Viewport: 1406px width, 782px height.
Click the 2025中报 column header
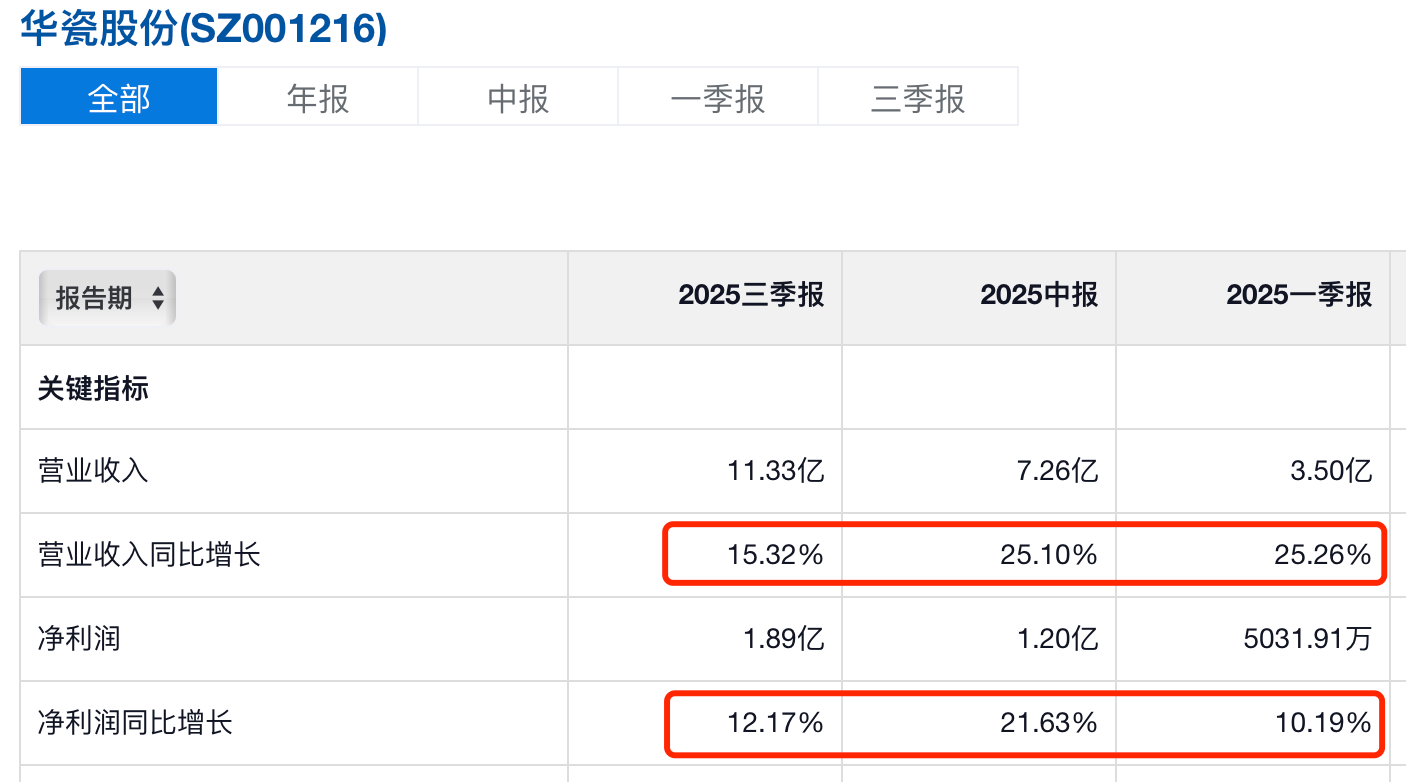(1038, 295)
